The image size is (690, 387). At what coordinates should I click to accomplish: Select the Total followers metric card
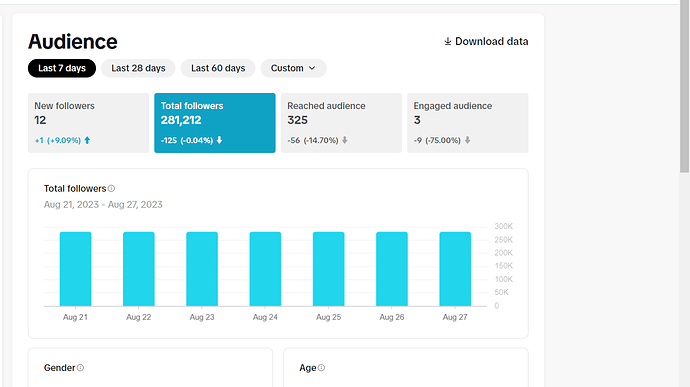(215, 123)
